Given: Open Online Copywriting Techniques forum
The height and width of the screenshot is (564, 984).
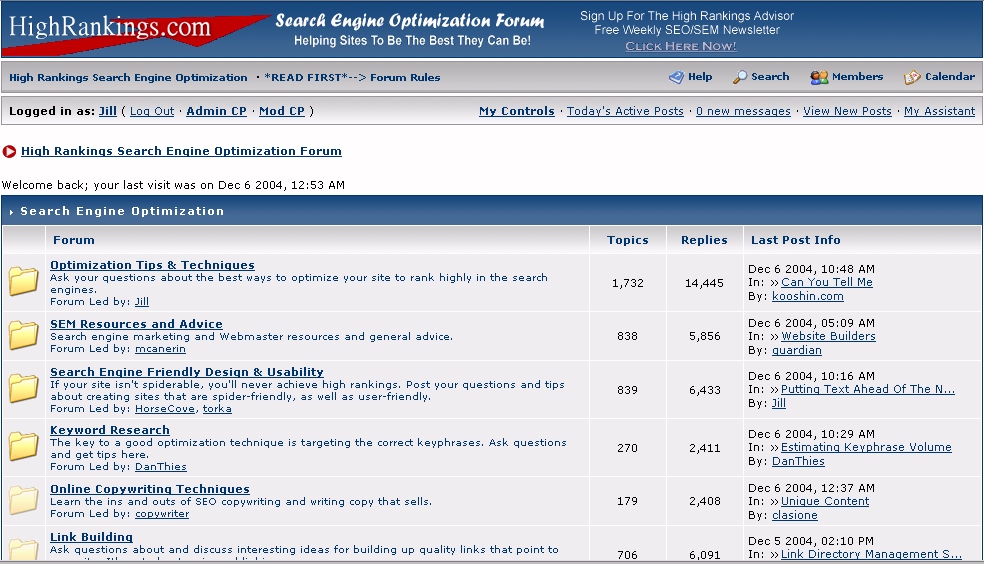Looking at the screenshot, I should (150, 489).
